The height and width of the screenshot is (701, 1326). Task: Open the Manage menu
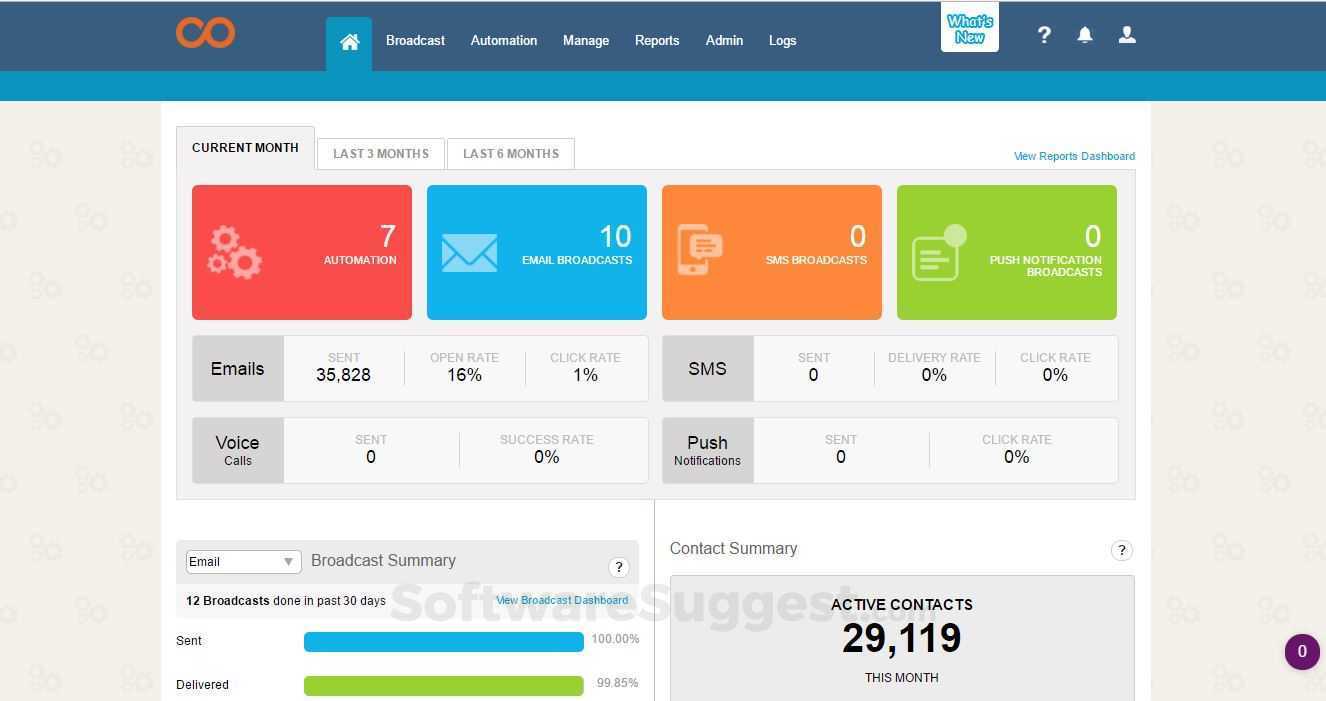click(585, 40)
